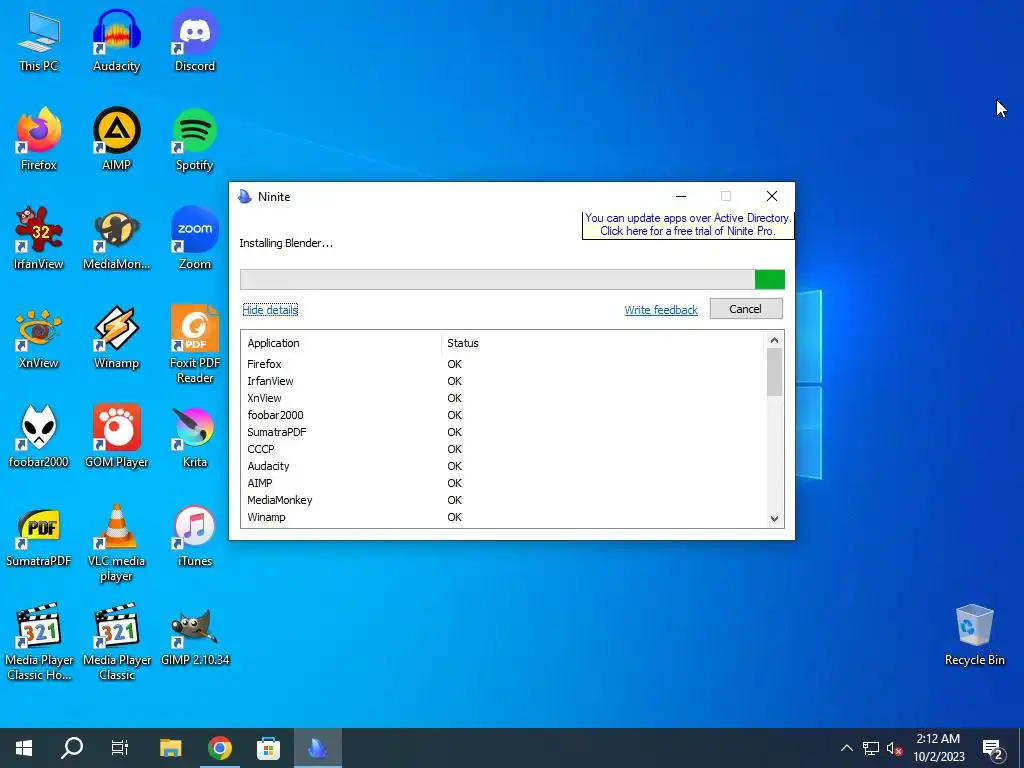Open taskbar Search
The height and width of the screenshot is (768, 1024).
coord(72,748)
